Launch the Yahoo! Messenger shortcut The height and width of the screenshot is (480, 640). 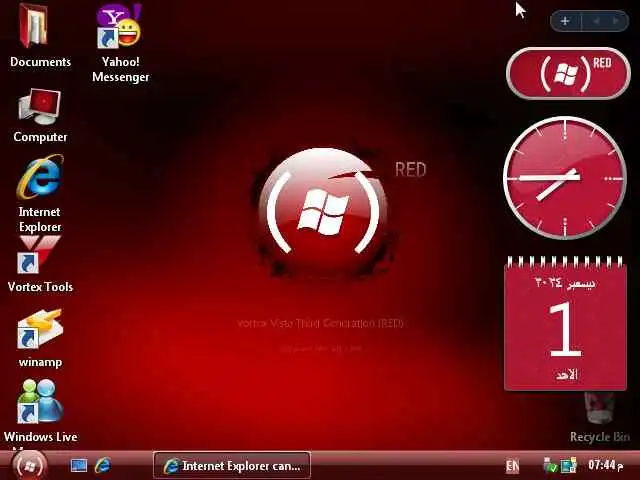(x=120, y=43)
